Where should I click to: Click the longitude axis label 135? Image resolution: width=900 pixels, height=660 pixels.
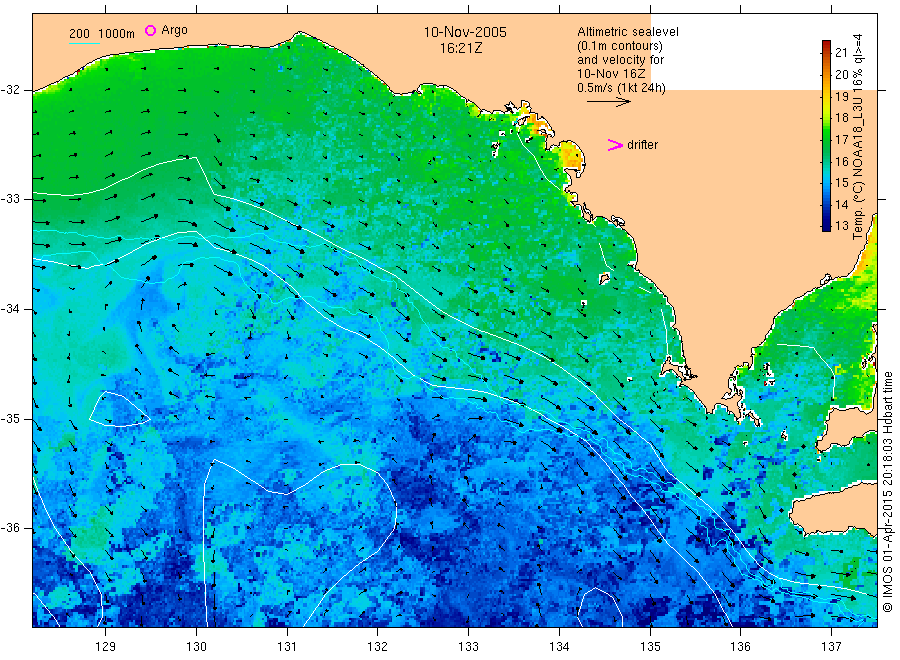click(650, 647)
